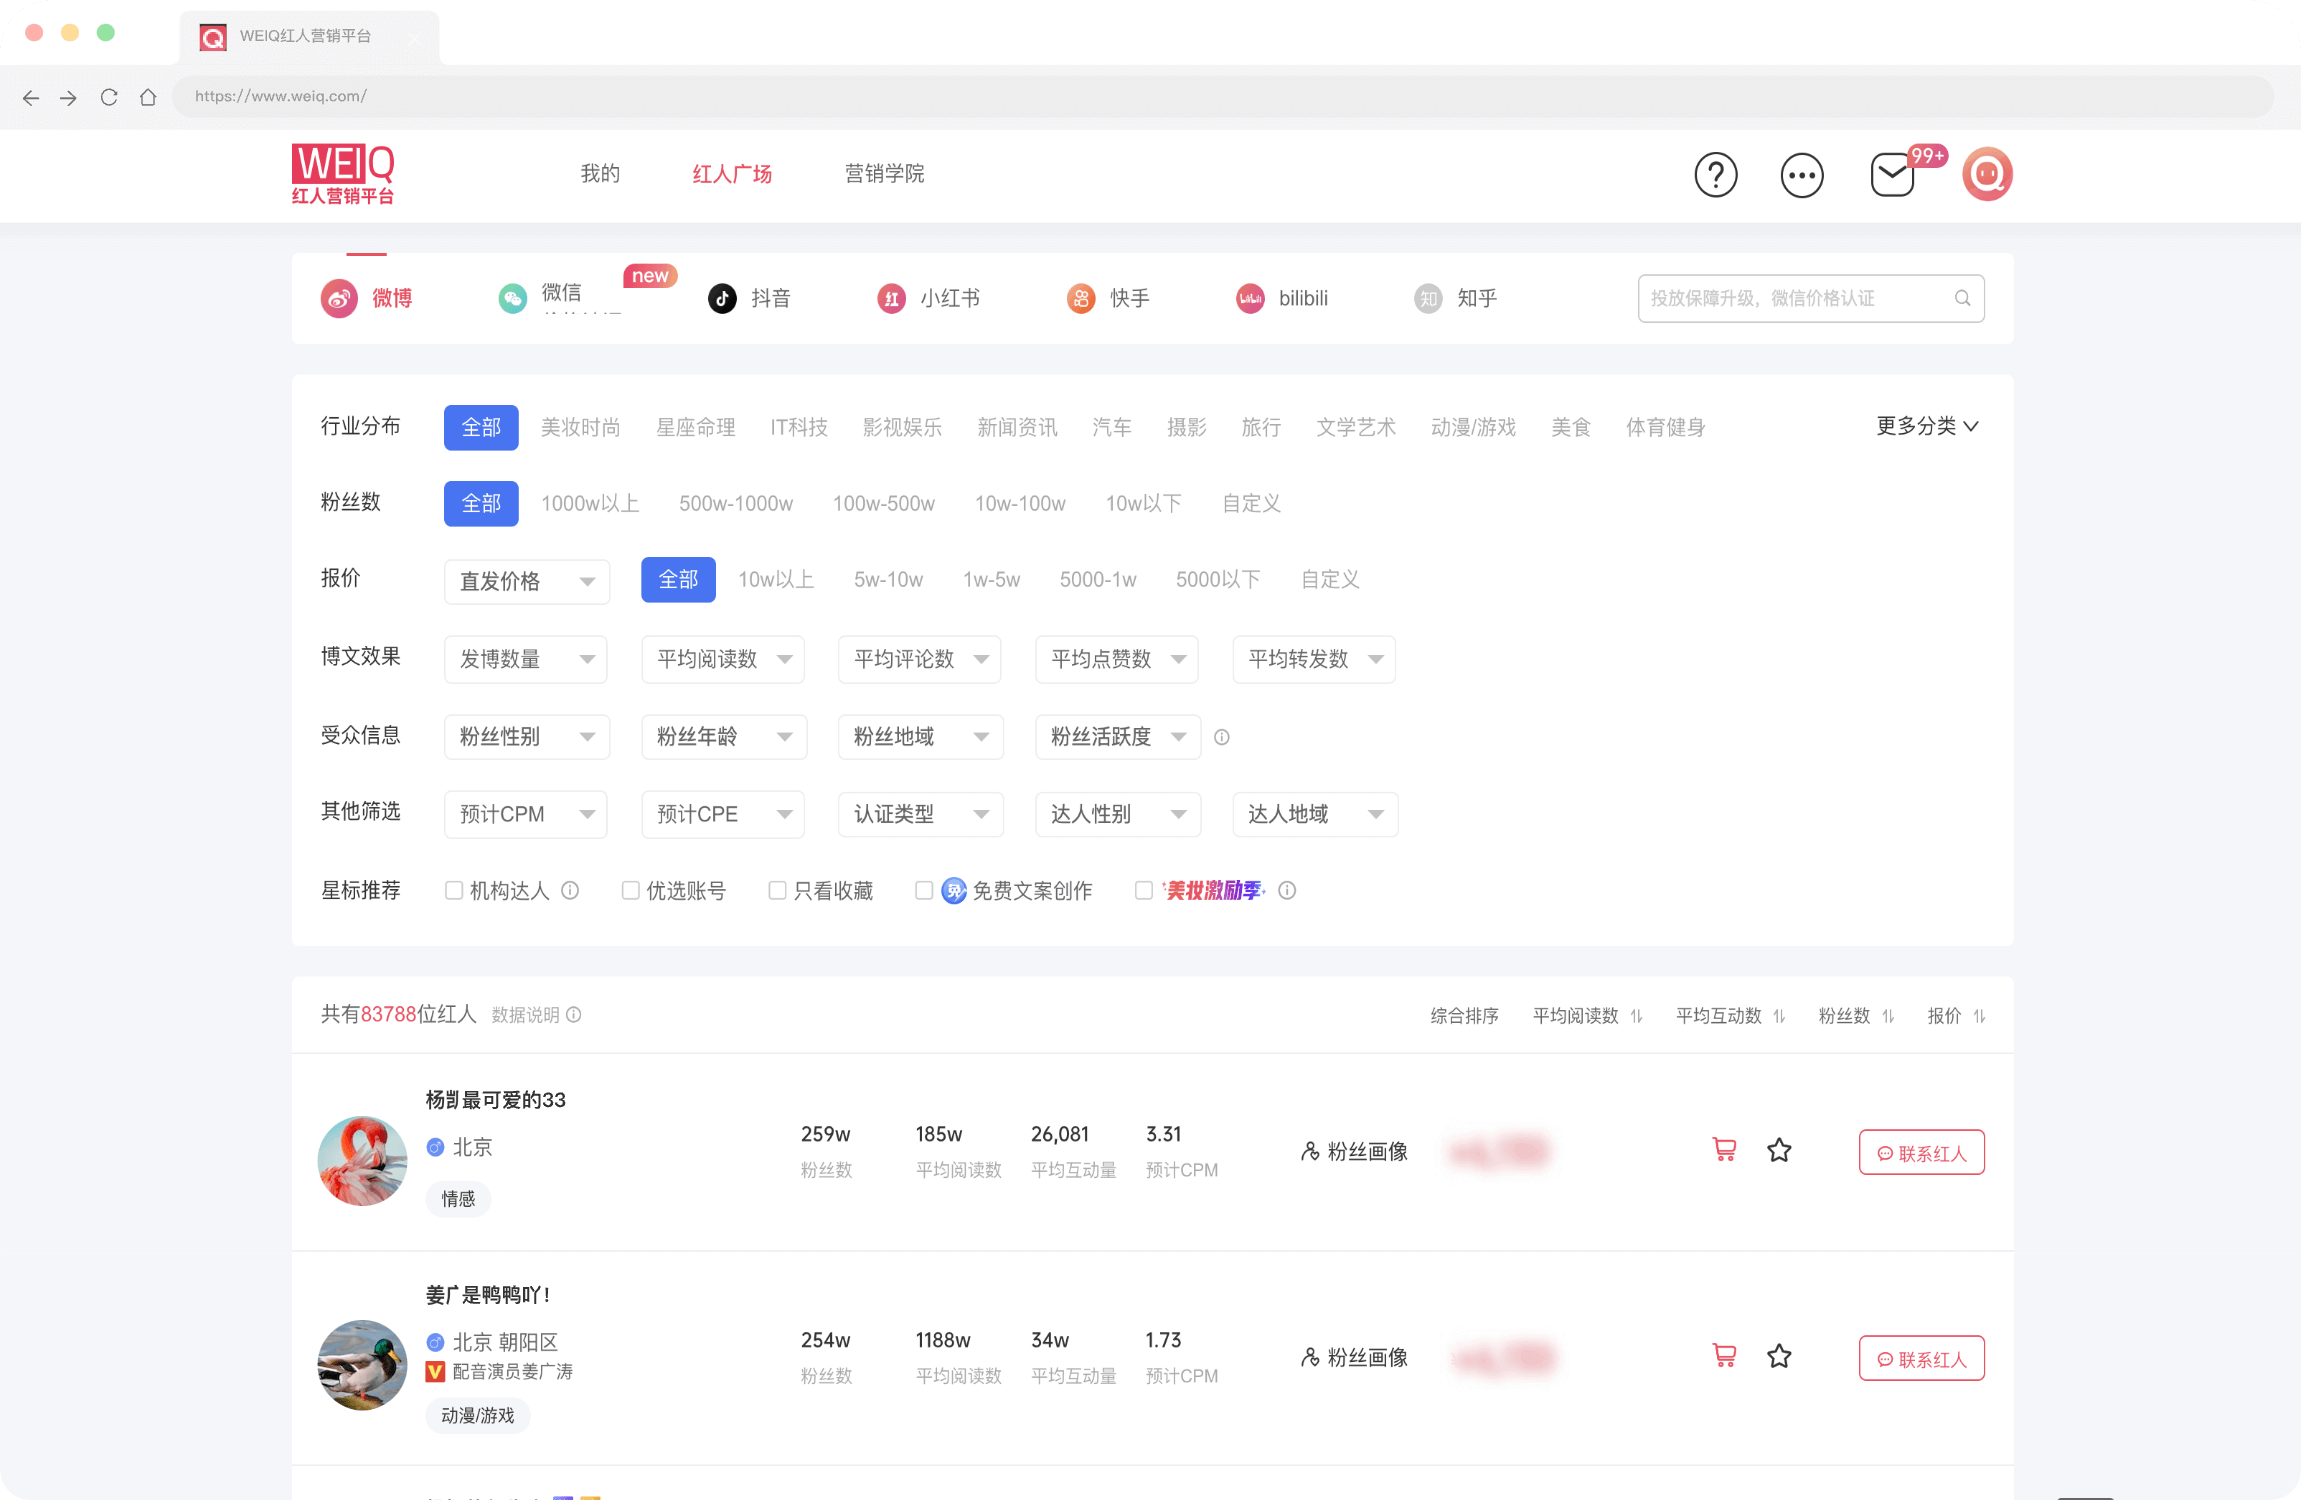
Task: Open 粉丝画像 for 姜广是鸭鸭吖
Action: [1354, 1357]
